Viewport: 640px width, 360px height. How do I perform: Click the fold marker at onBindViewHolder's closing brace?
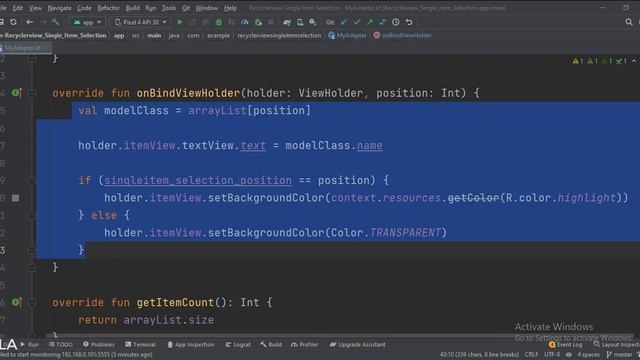pos(32,268)
